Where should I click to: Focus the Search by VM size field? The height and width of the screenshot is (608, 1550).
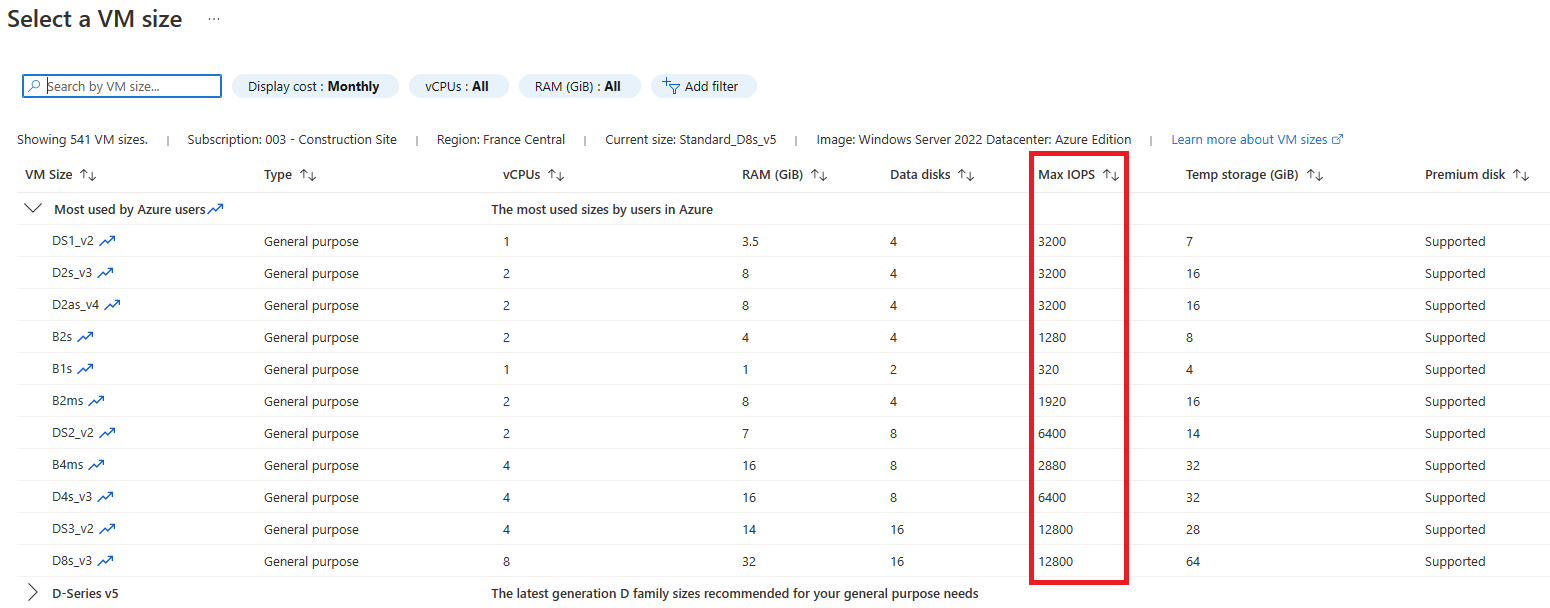(121, 86)
